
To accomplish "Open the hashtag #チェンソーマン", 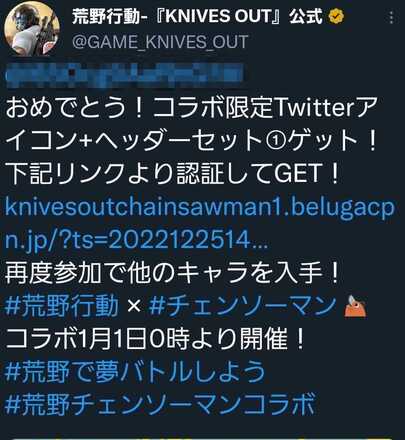I will tap(242, 305).
